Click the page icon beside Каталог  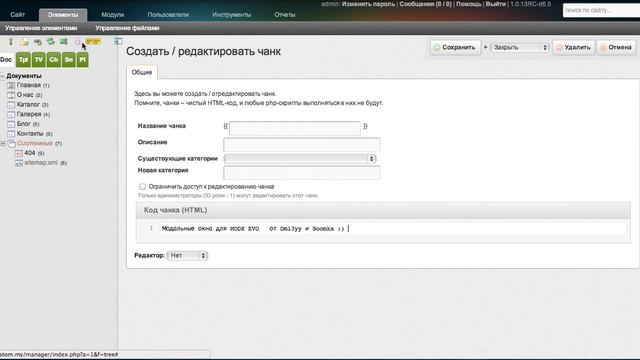coord(11,105)
